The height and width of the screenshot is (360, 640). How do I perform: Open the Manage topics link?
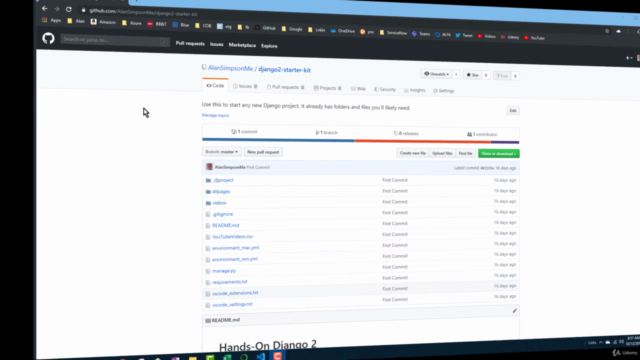216,115
